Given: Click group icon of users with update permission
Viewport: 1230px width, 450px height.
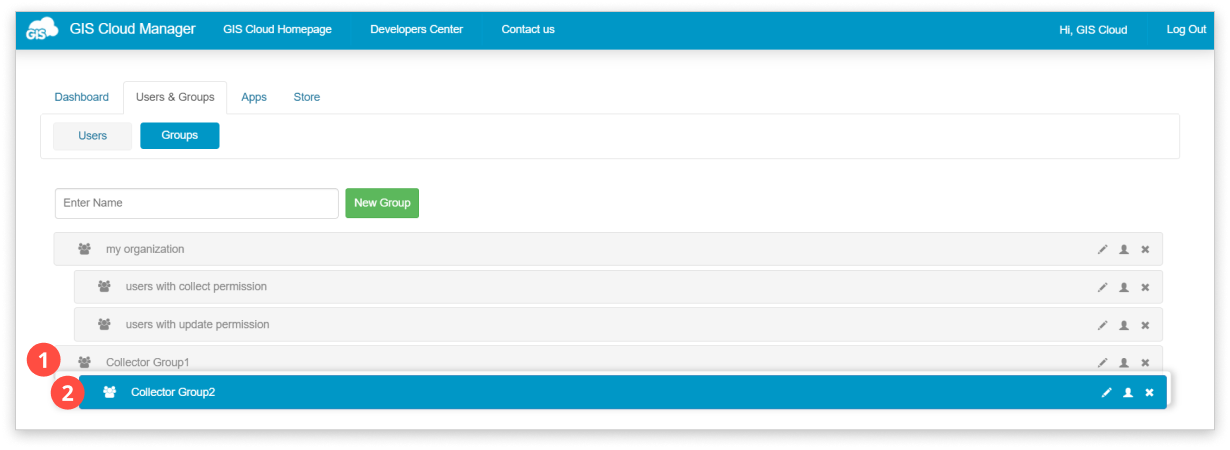Looking at the screenshot, I should (104, 325).
